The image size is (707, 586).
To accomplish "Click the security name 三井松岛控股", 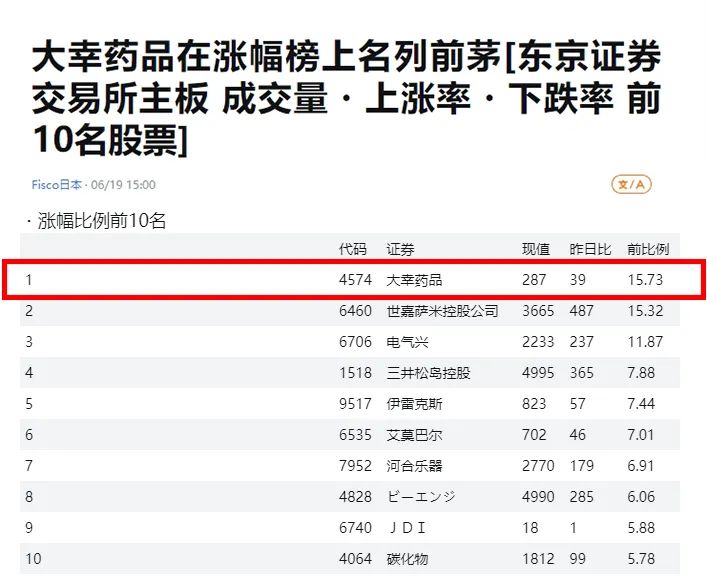I will click(x=428, y=373).
